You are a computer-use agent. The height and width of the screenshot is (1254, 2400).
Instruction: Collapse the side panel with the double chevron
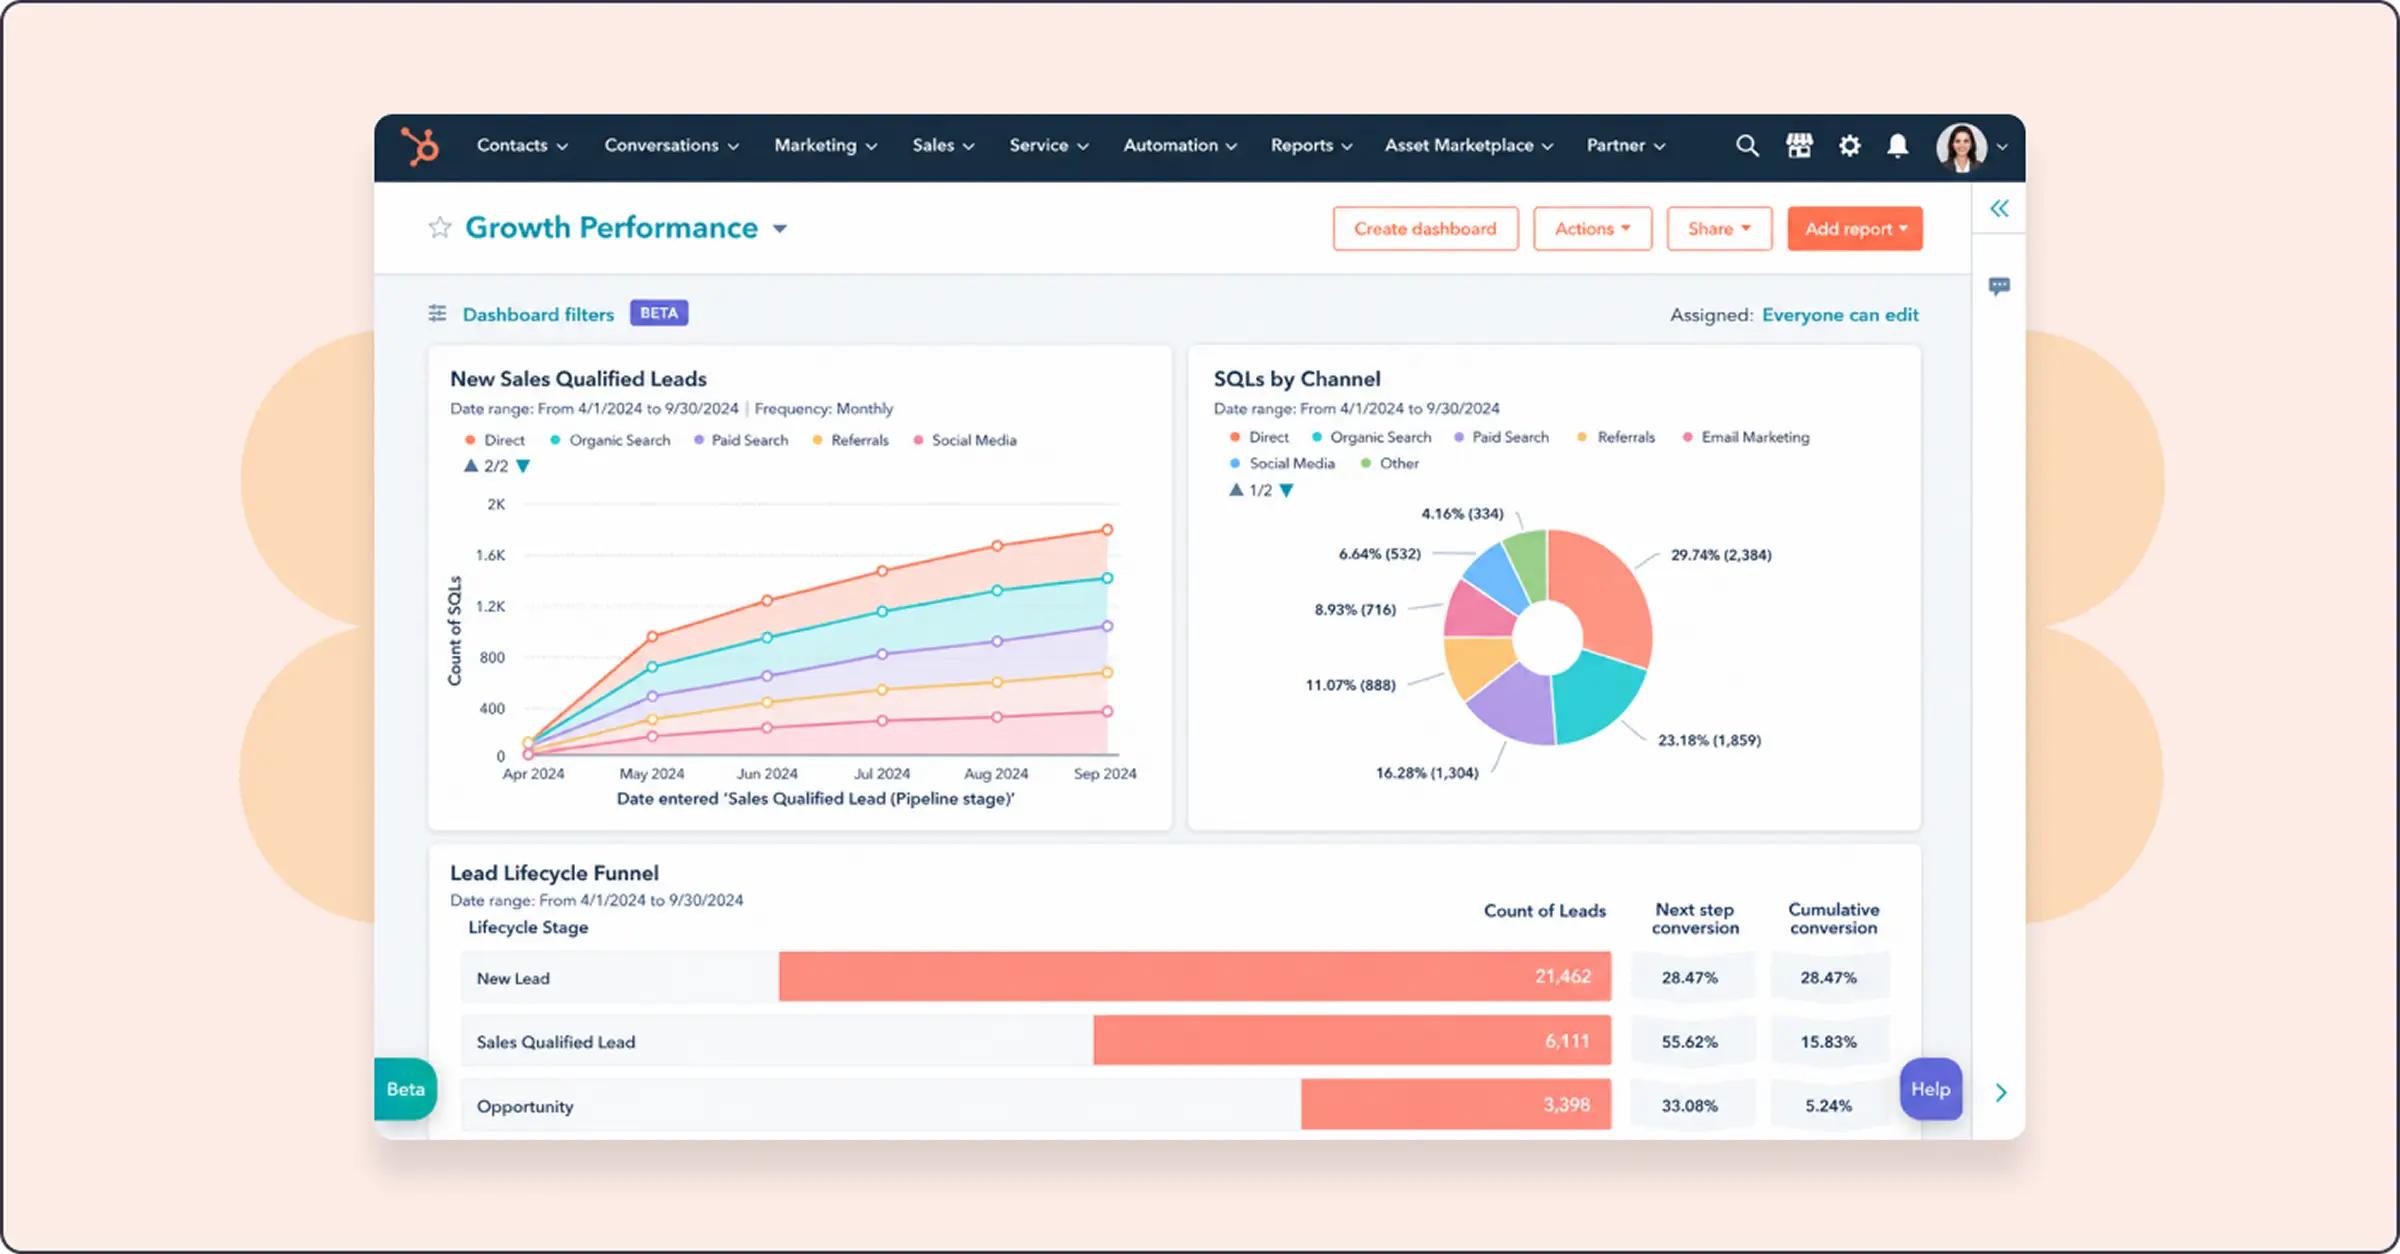pyautogui.click(x=1999, y=209)
